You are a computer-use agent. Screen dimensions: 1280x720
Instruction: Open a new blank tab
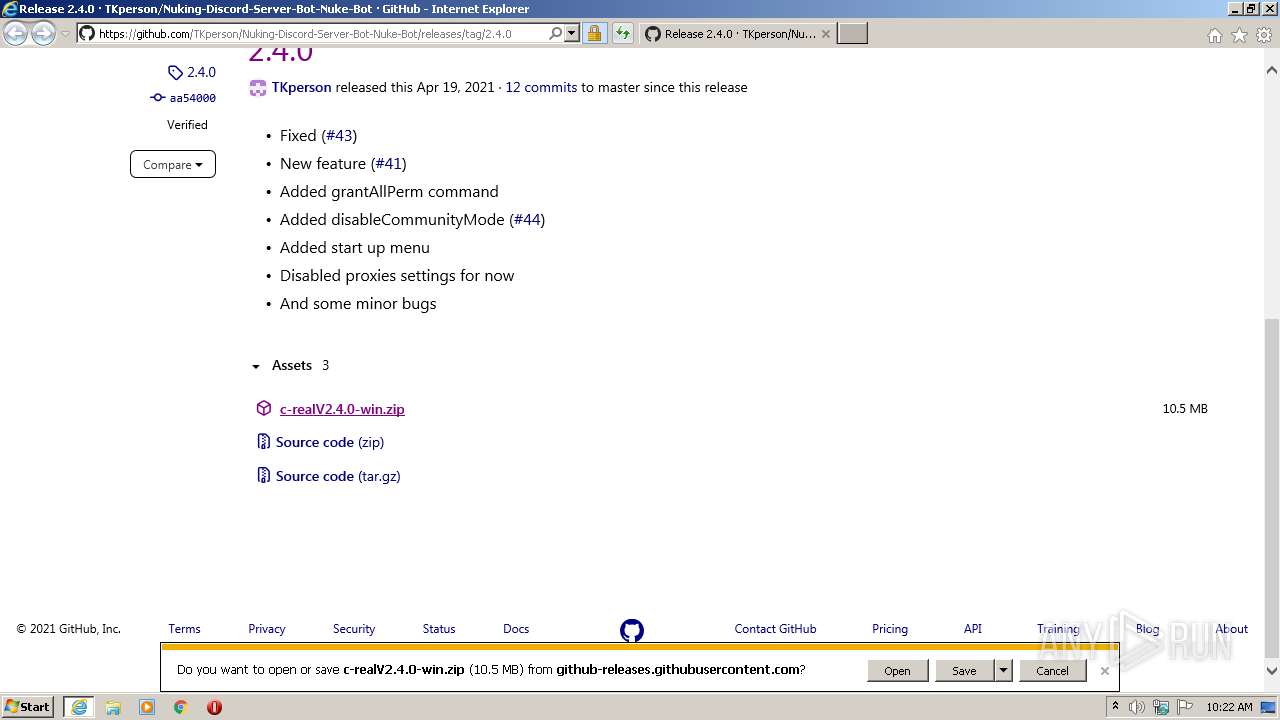pyautogui.click(x=852, y=34)
